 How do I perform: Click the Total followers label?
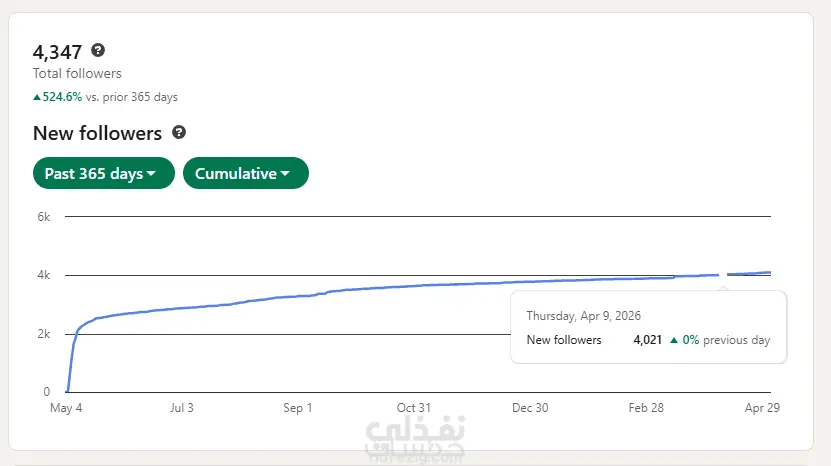77,73
